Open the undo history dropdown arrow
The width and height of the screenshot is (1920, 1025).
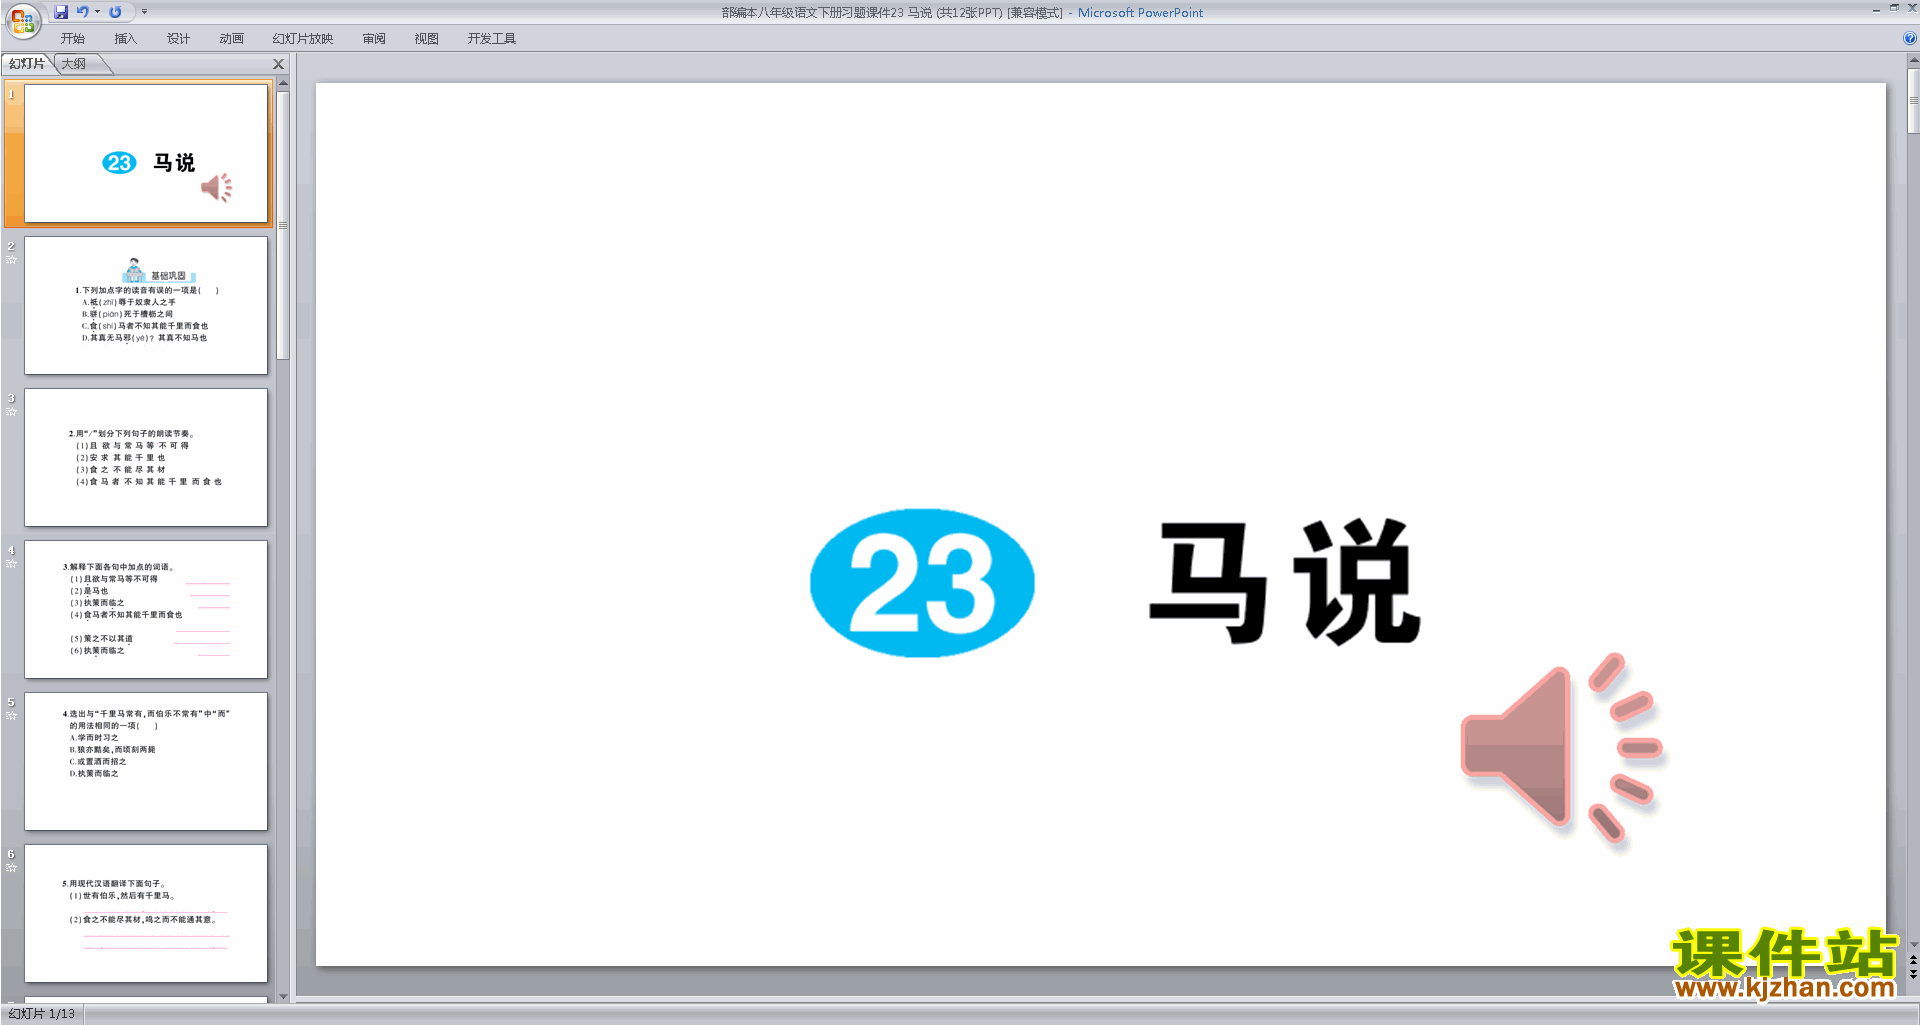pos(97,12)
